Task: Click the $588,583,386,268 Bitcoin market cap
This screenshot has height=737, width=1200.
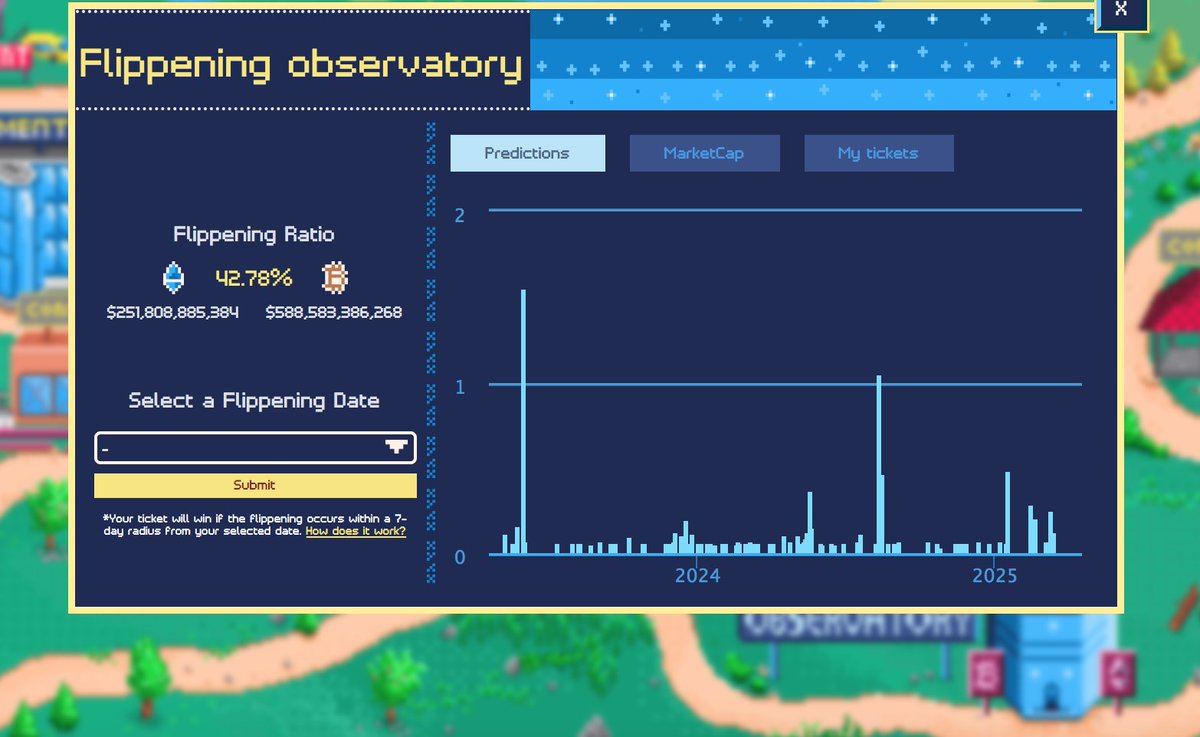Action: [x=334, y=313]
